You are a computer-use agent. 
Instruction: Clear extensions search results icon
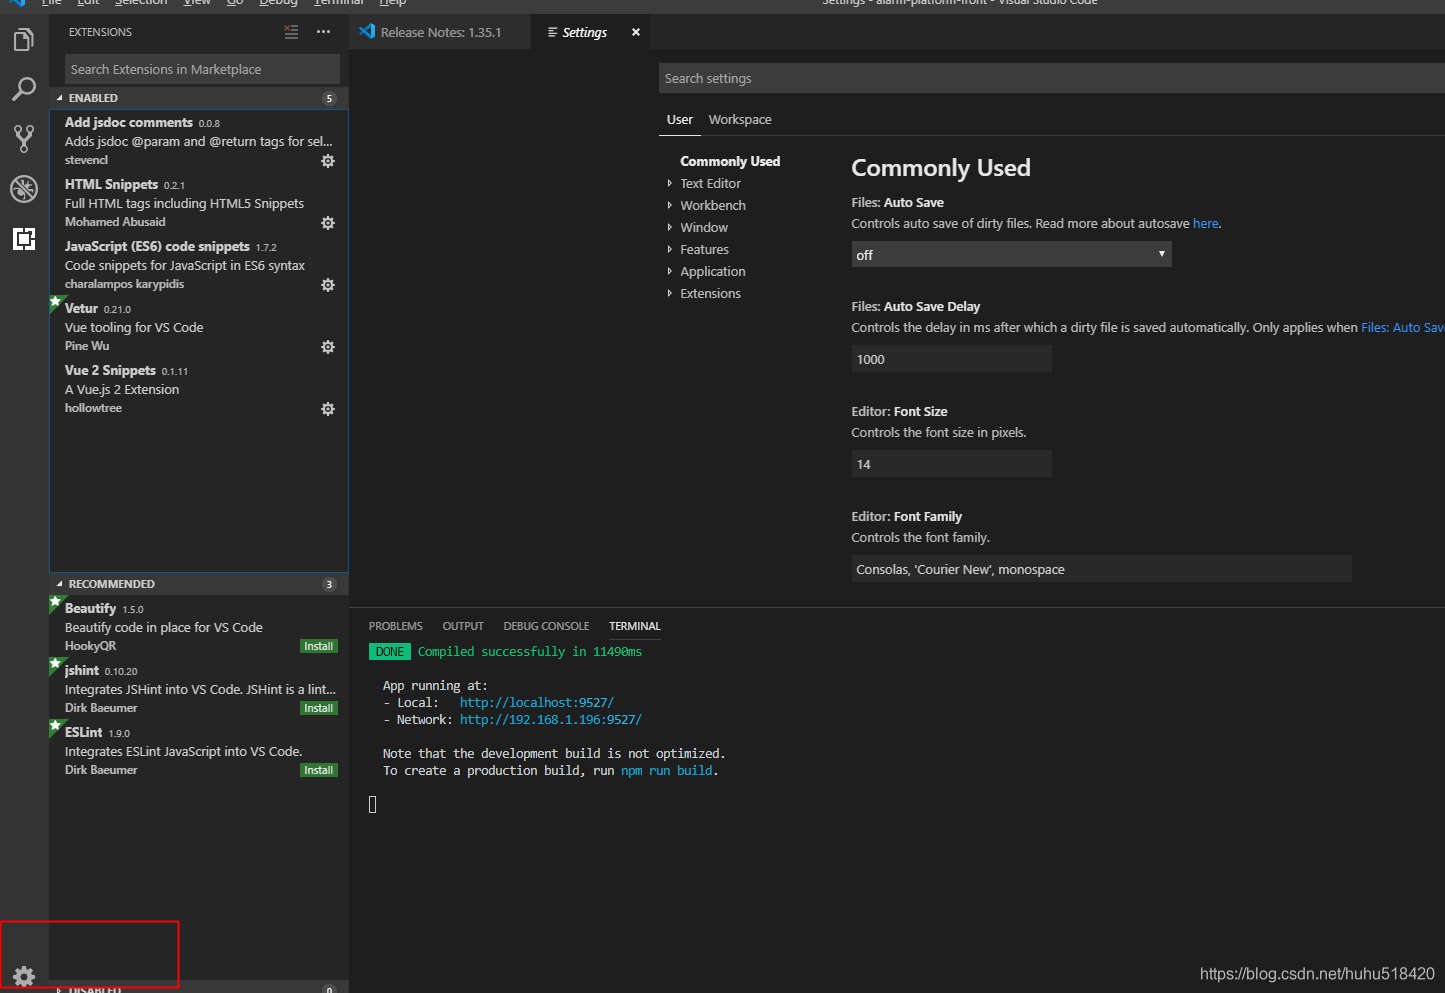291,32
